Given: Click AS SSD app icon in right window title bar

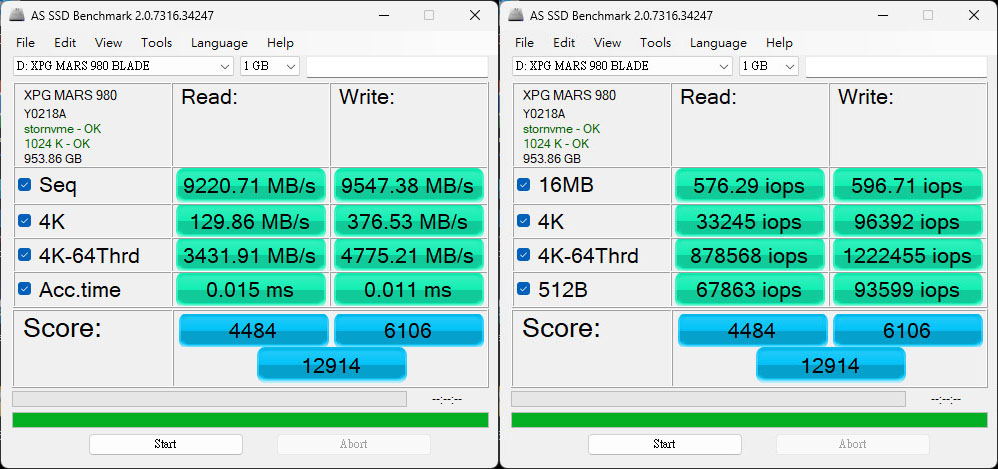Looking at the screenshot, I should click(x=518, y=16).
